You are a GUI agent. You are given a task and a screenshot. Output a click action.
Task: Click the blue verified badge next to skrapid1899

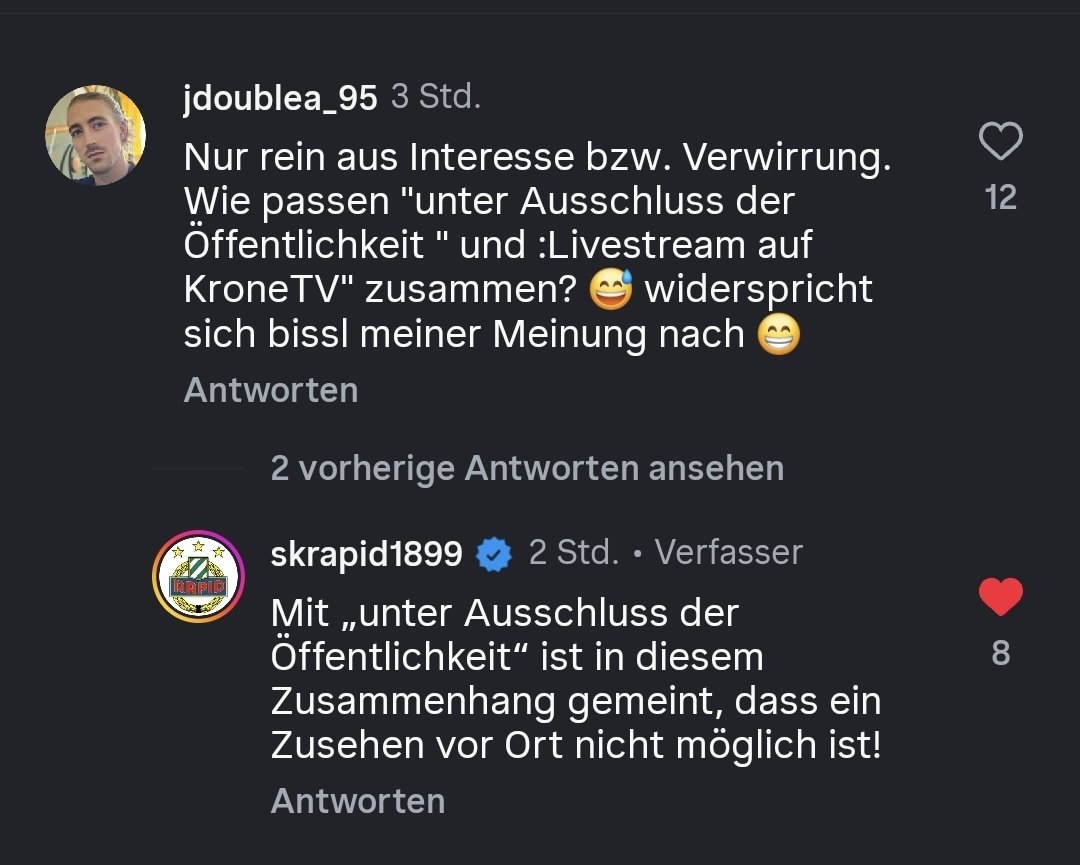(x=494, y=553)
